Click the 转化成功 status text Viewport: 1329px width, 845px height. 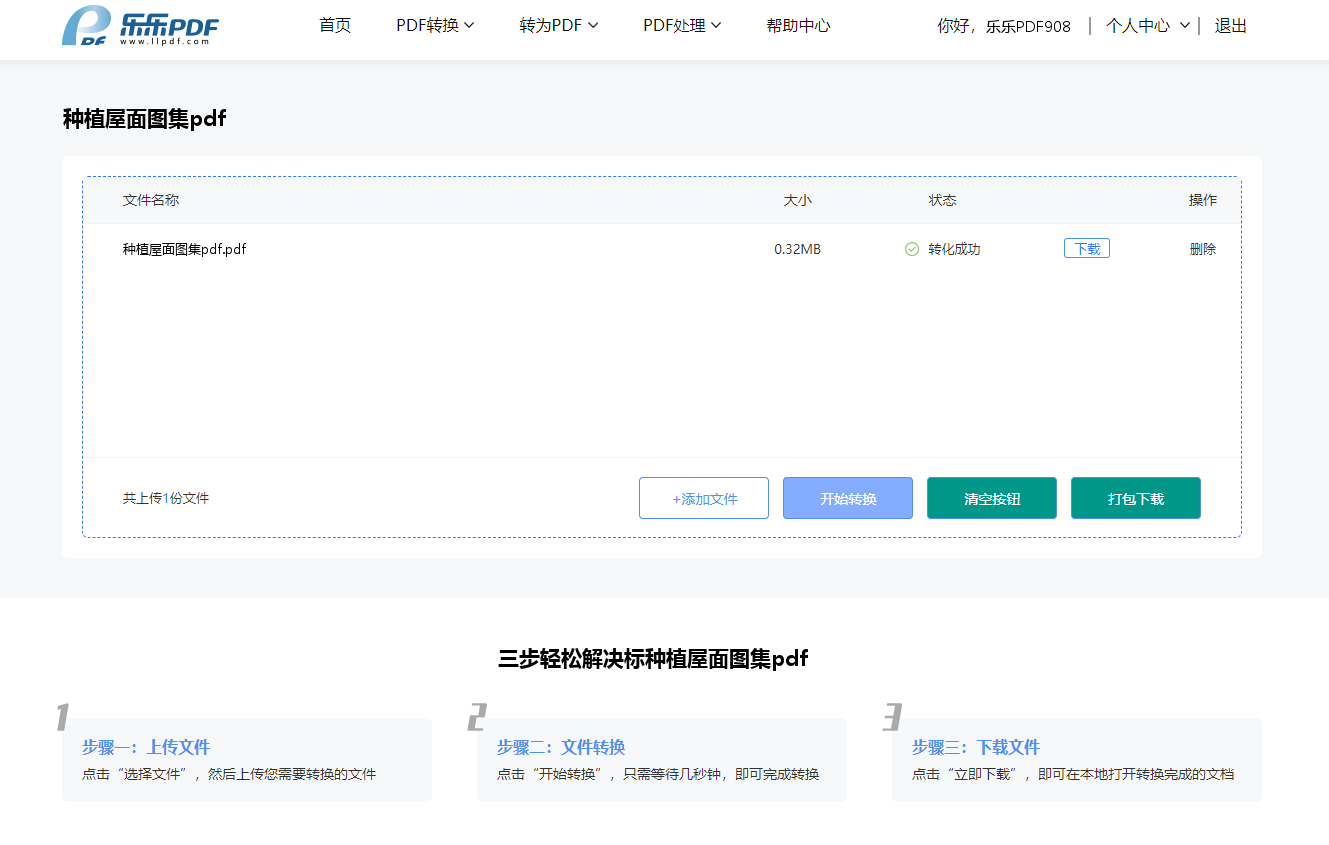tap(954, 249)
